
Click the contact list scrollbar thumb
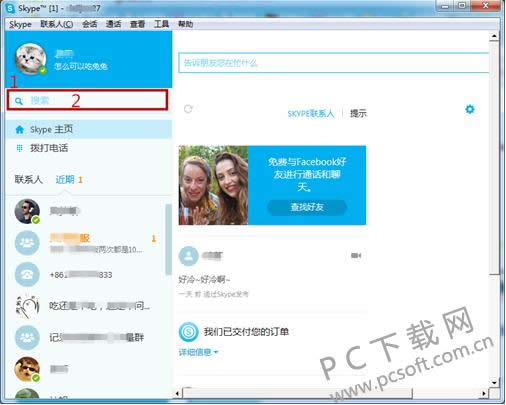(168, 240)
